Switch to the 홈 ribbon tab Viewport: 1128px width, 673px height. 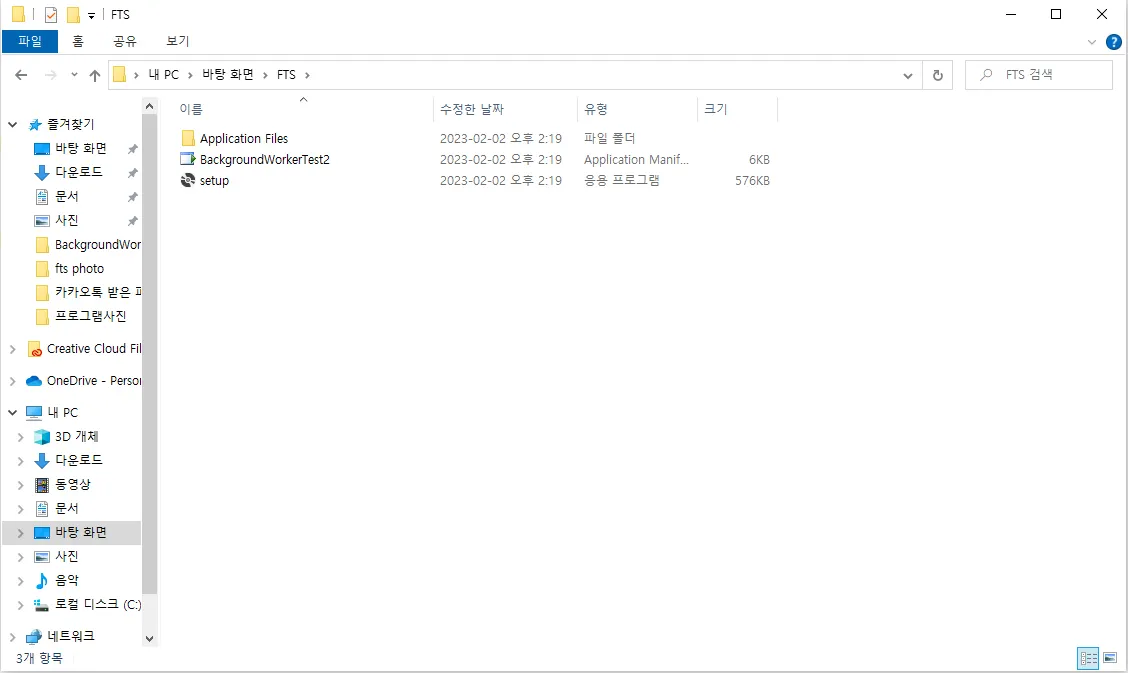click(78, 41)
